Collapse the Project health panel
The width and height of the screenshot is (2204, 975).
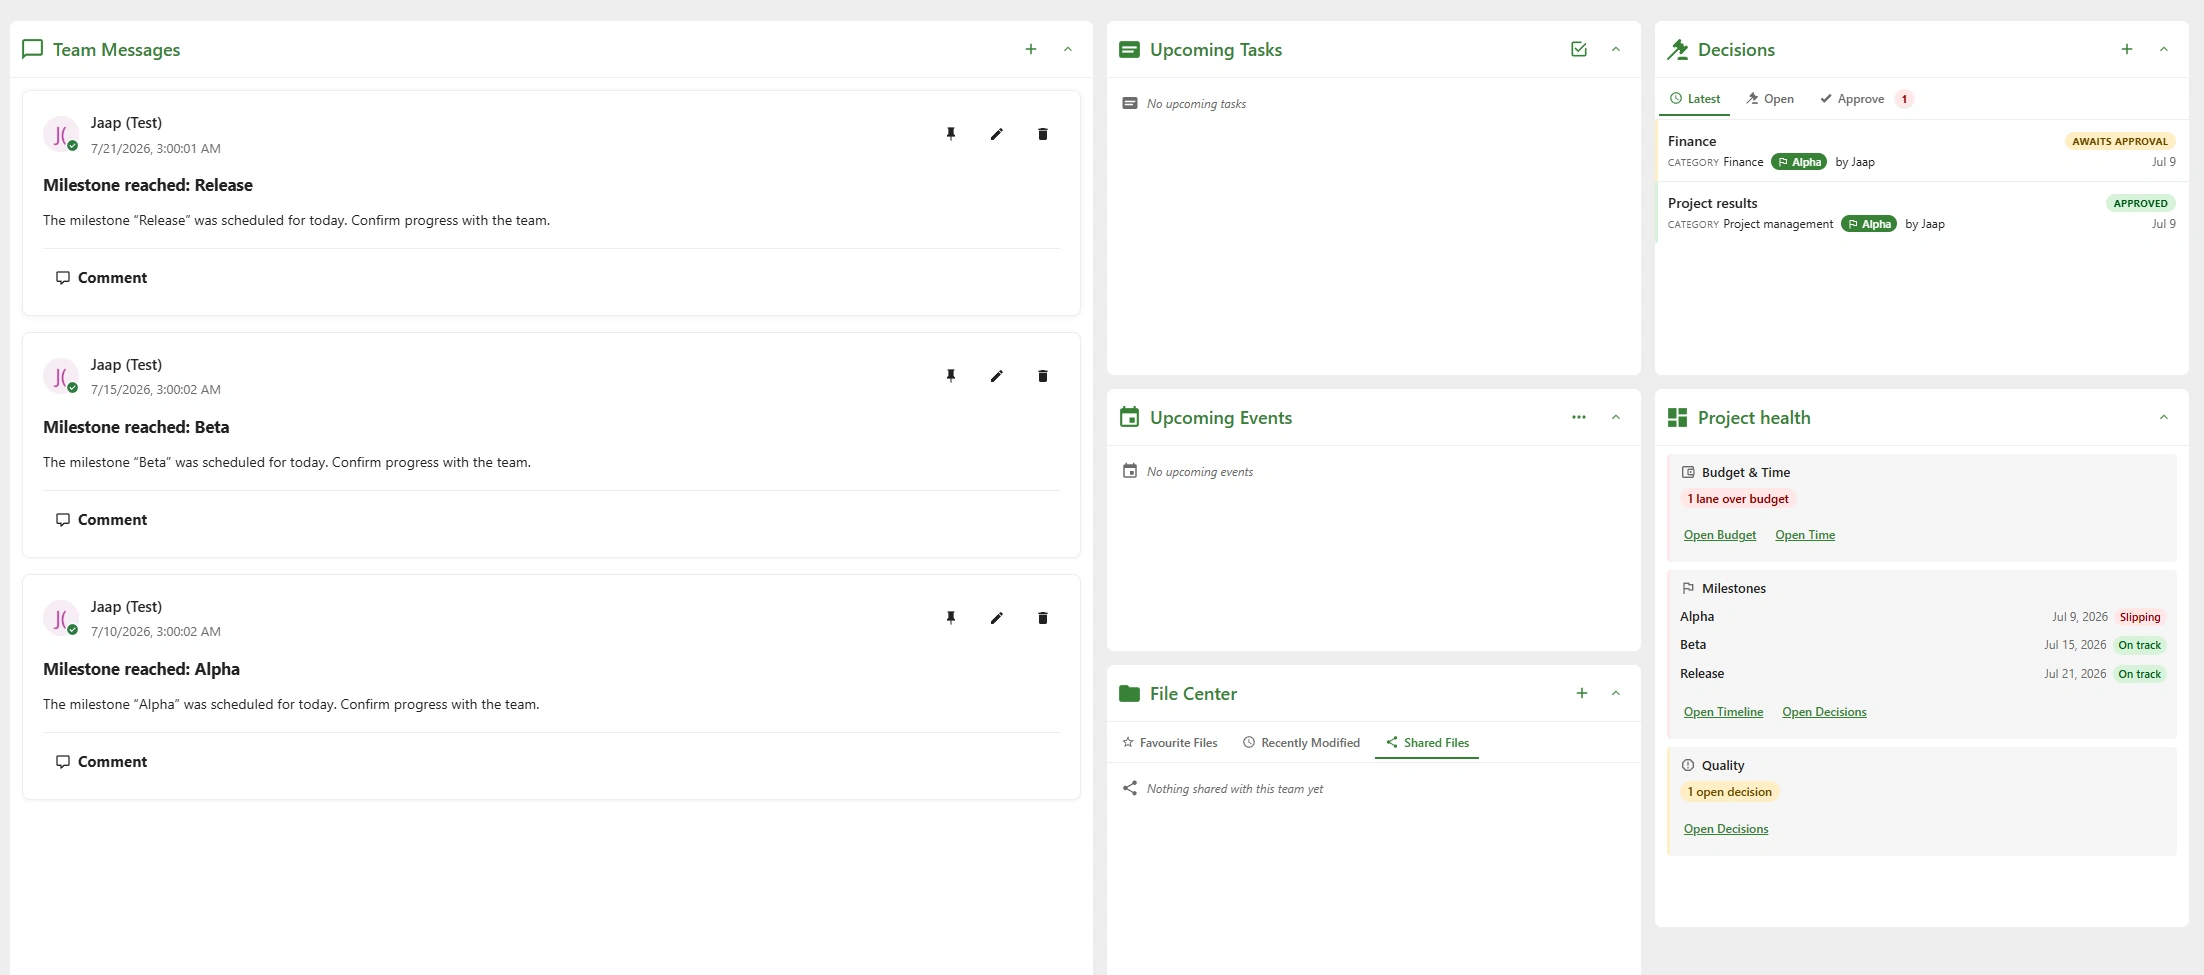pos(2164,417)
